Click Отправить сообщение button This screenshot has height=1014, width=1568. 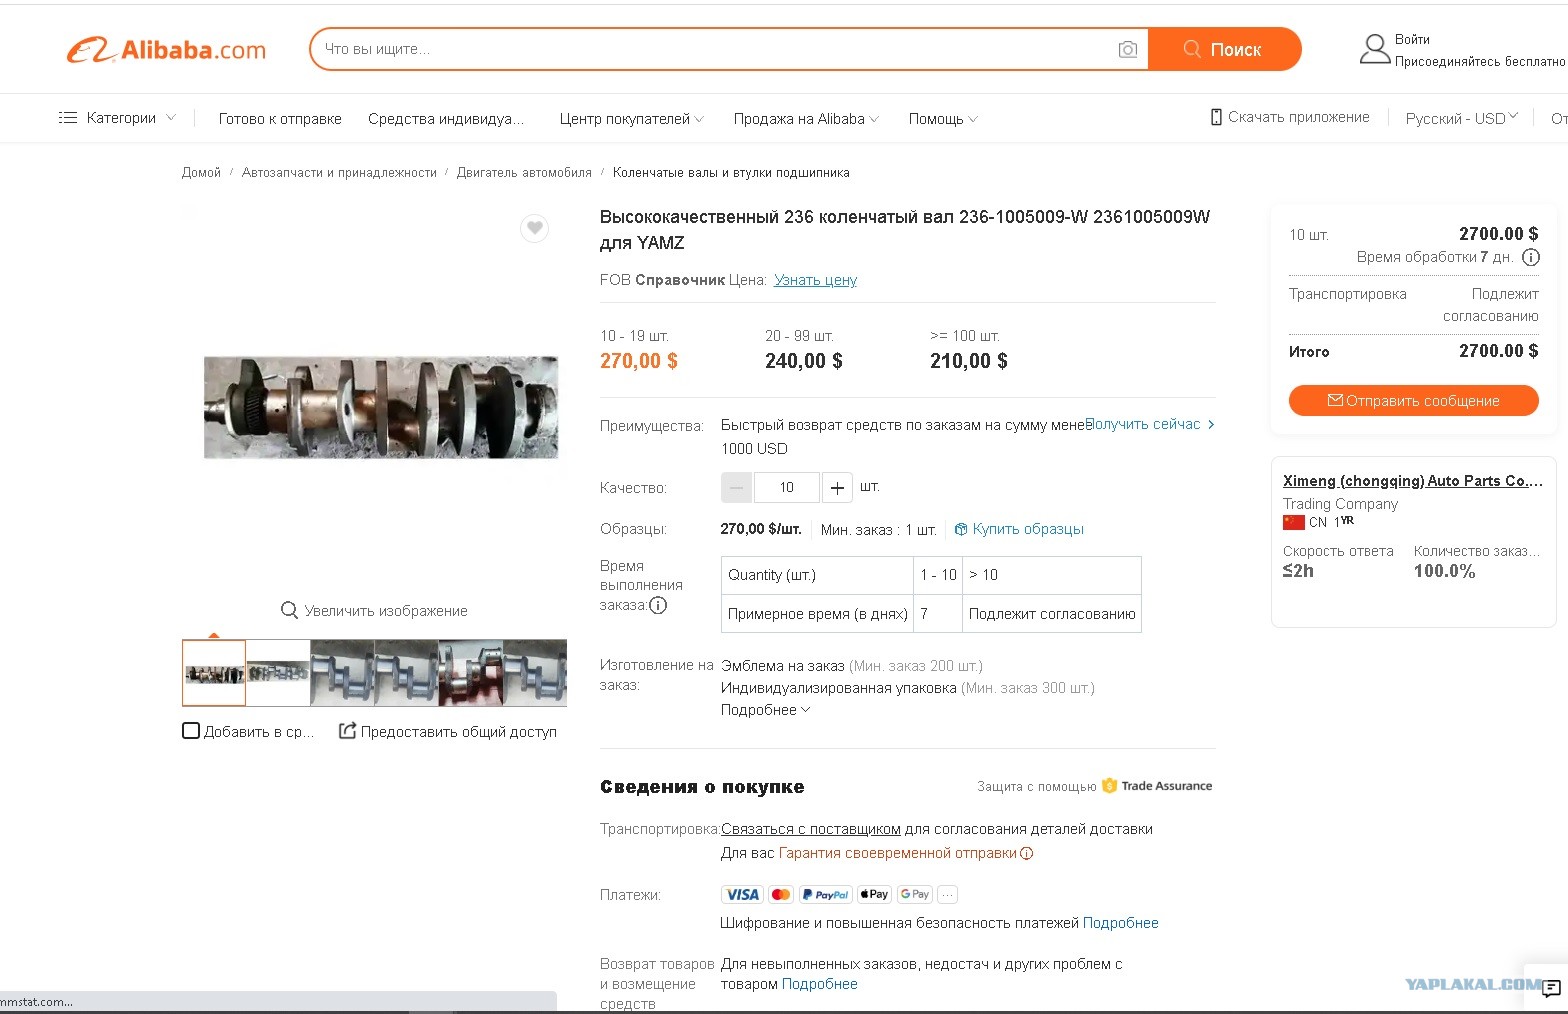[x=1413, y=401]
